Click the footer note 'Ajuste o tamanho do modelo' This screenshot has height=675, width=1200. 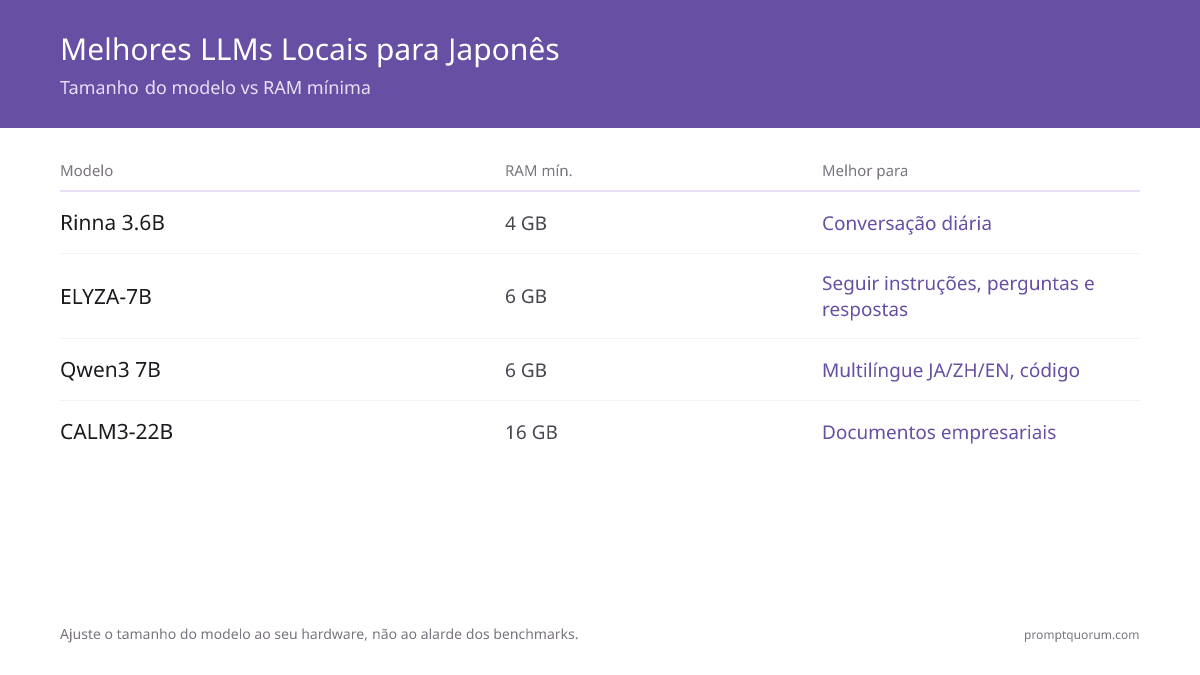(x=319, y=634)
